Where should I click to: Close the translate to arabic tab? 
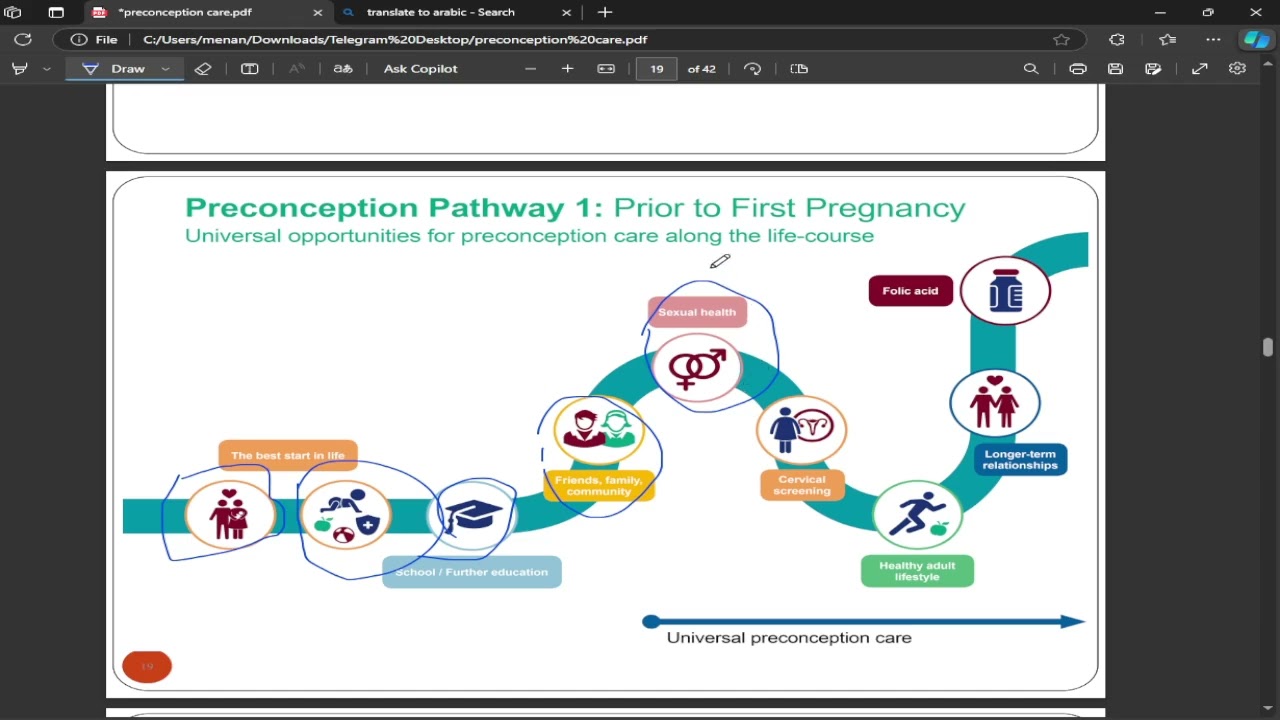(x=566, y=12)
